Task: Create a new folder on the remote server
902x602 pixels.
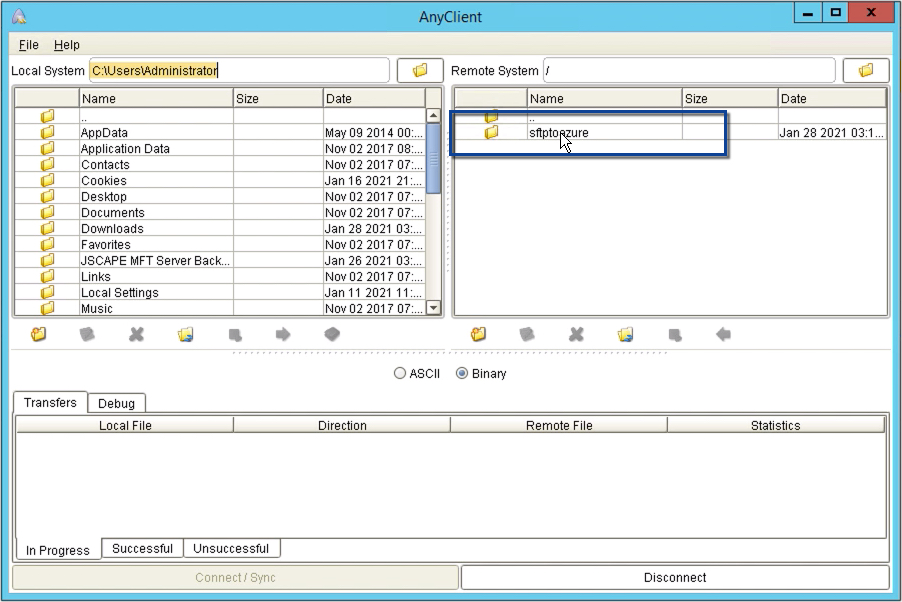Action: [x=476, y=335]
